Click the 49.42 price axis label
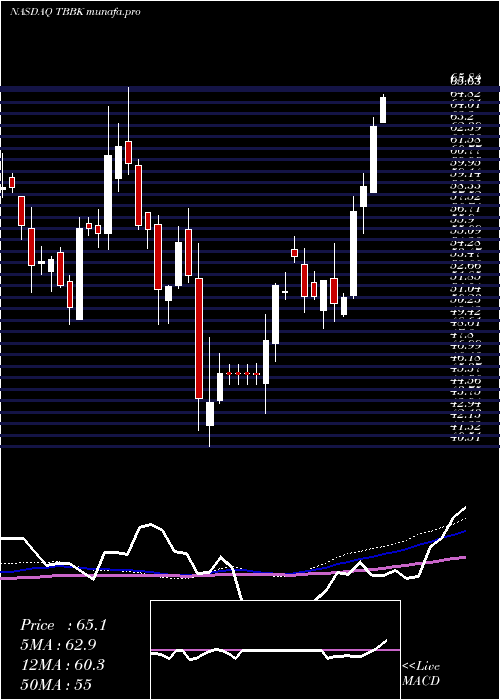This screenshot has height=700, width=500. [x=466, y=312]
